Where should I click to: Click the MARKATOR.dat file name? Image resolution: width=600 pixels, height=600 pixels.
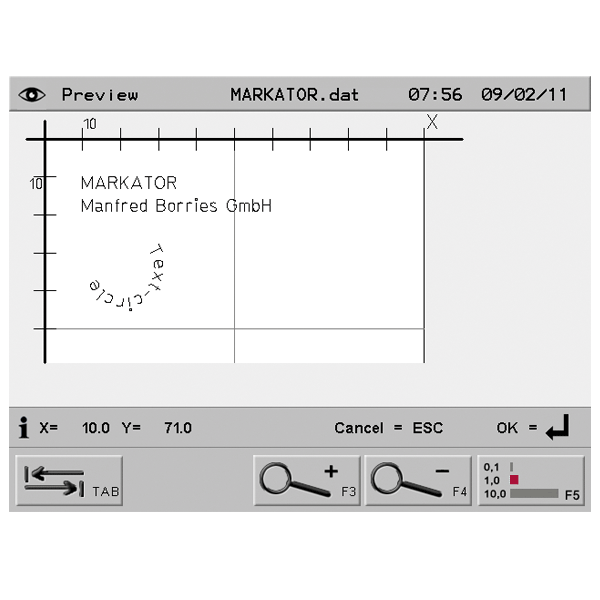coord(294,95)
